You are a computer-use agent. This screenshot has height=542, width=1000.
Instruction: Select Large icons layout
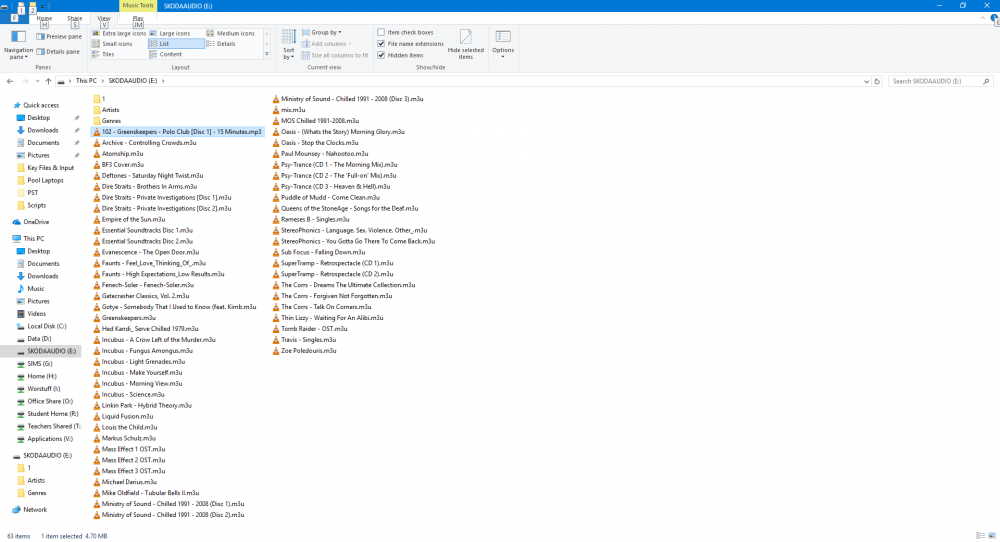coord(170,33)
